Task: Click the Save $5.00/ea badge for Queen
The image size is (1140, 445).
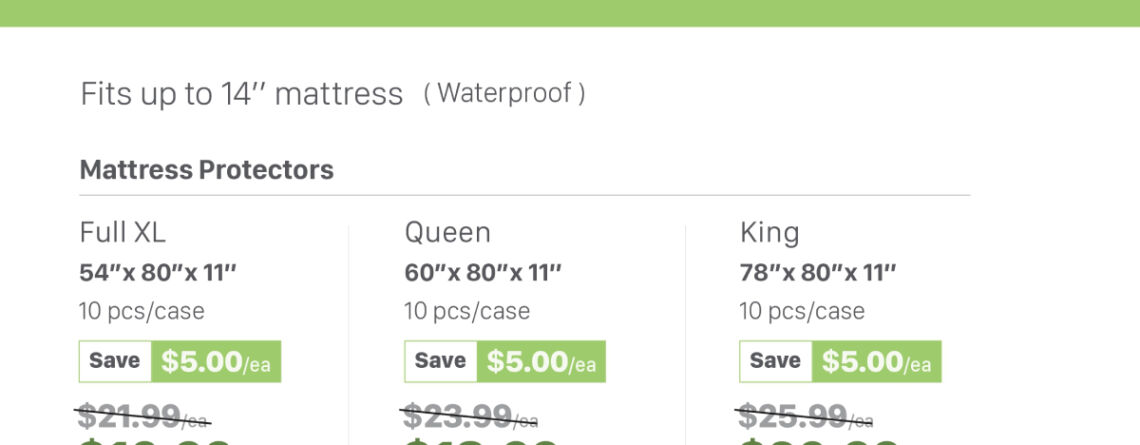Action: point(505,361)
